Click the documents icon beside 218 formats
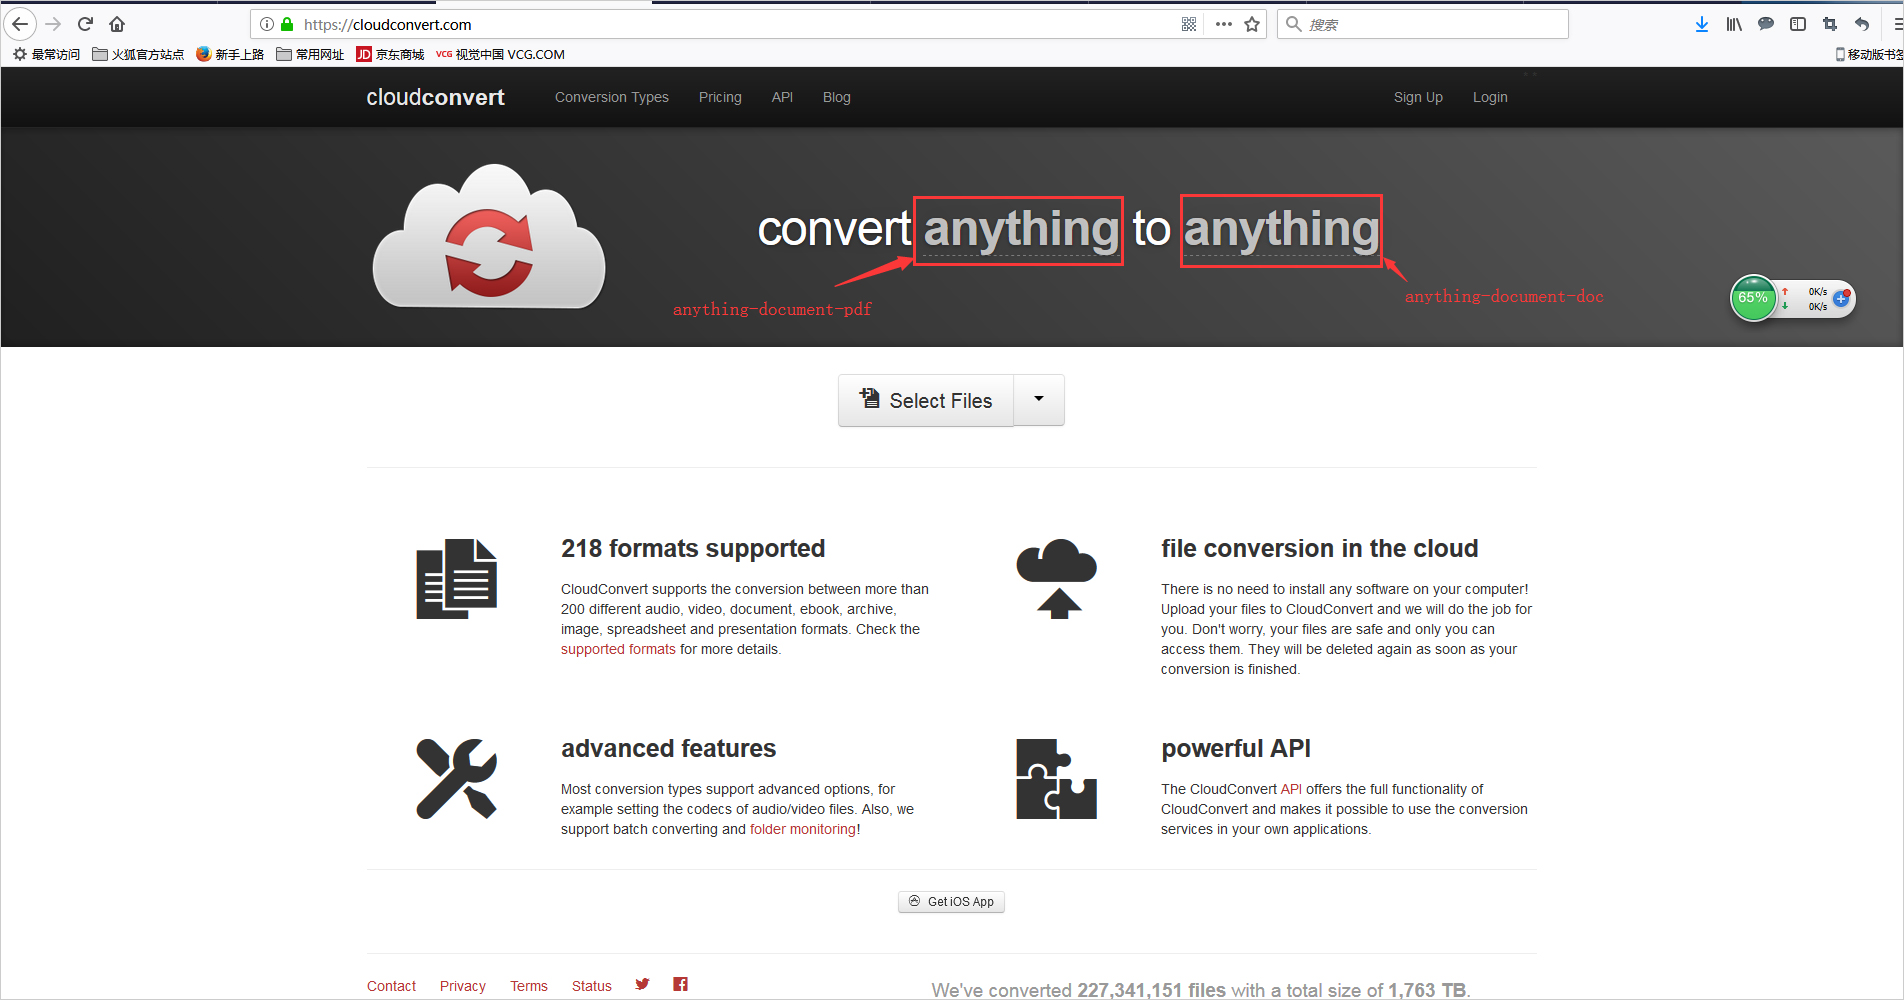This screenshot has width=1904, height=1000. (x=457, y=579)
